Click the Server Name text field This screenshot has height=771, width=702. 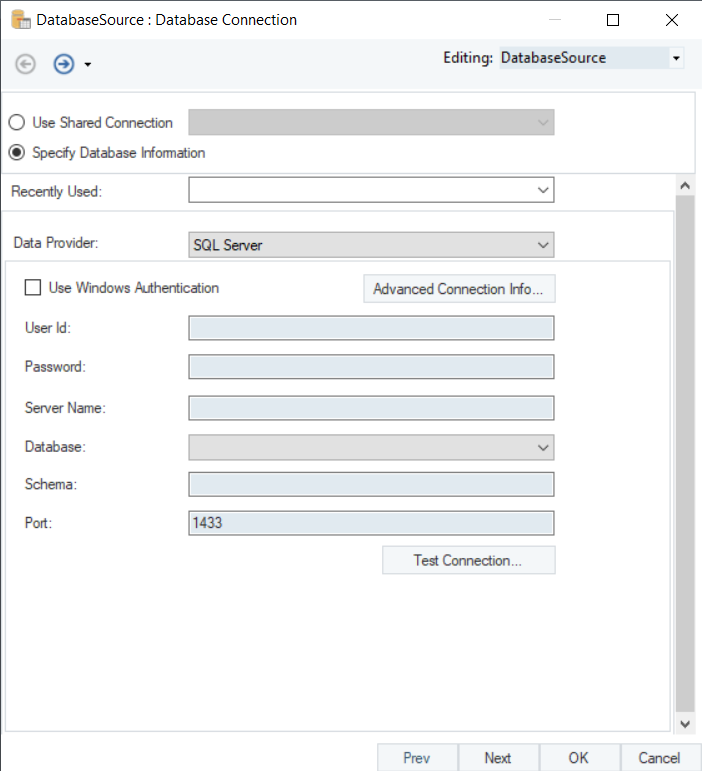click(370, 408)
